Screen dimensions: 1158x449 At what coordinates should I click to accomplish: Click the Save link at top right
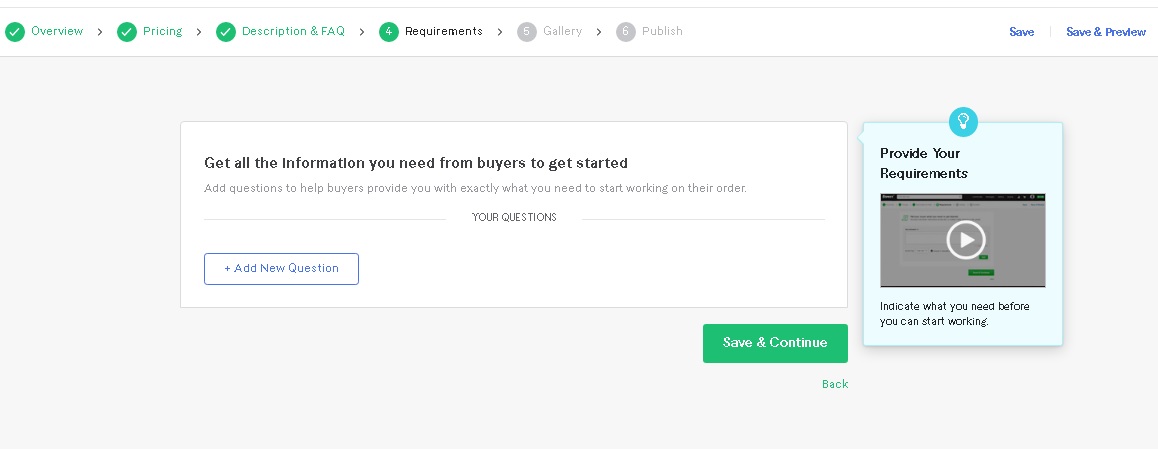coord(1021,32)
